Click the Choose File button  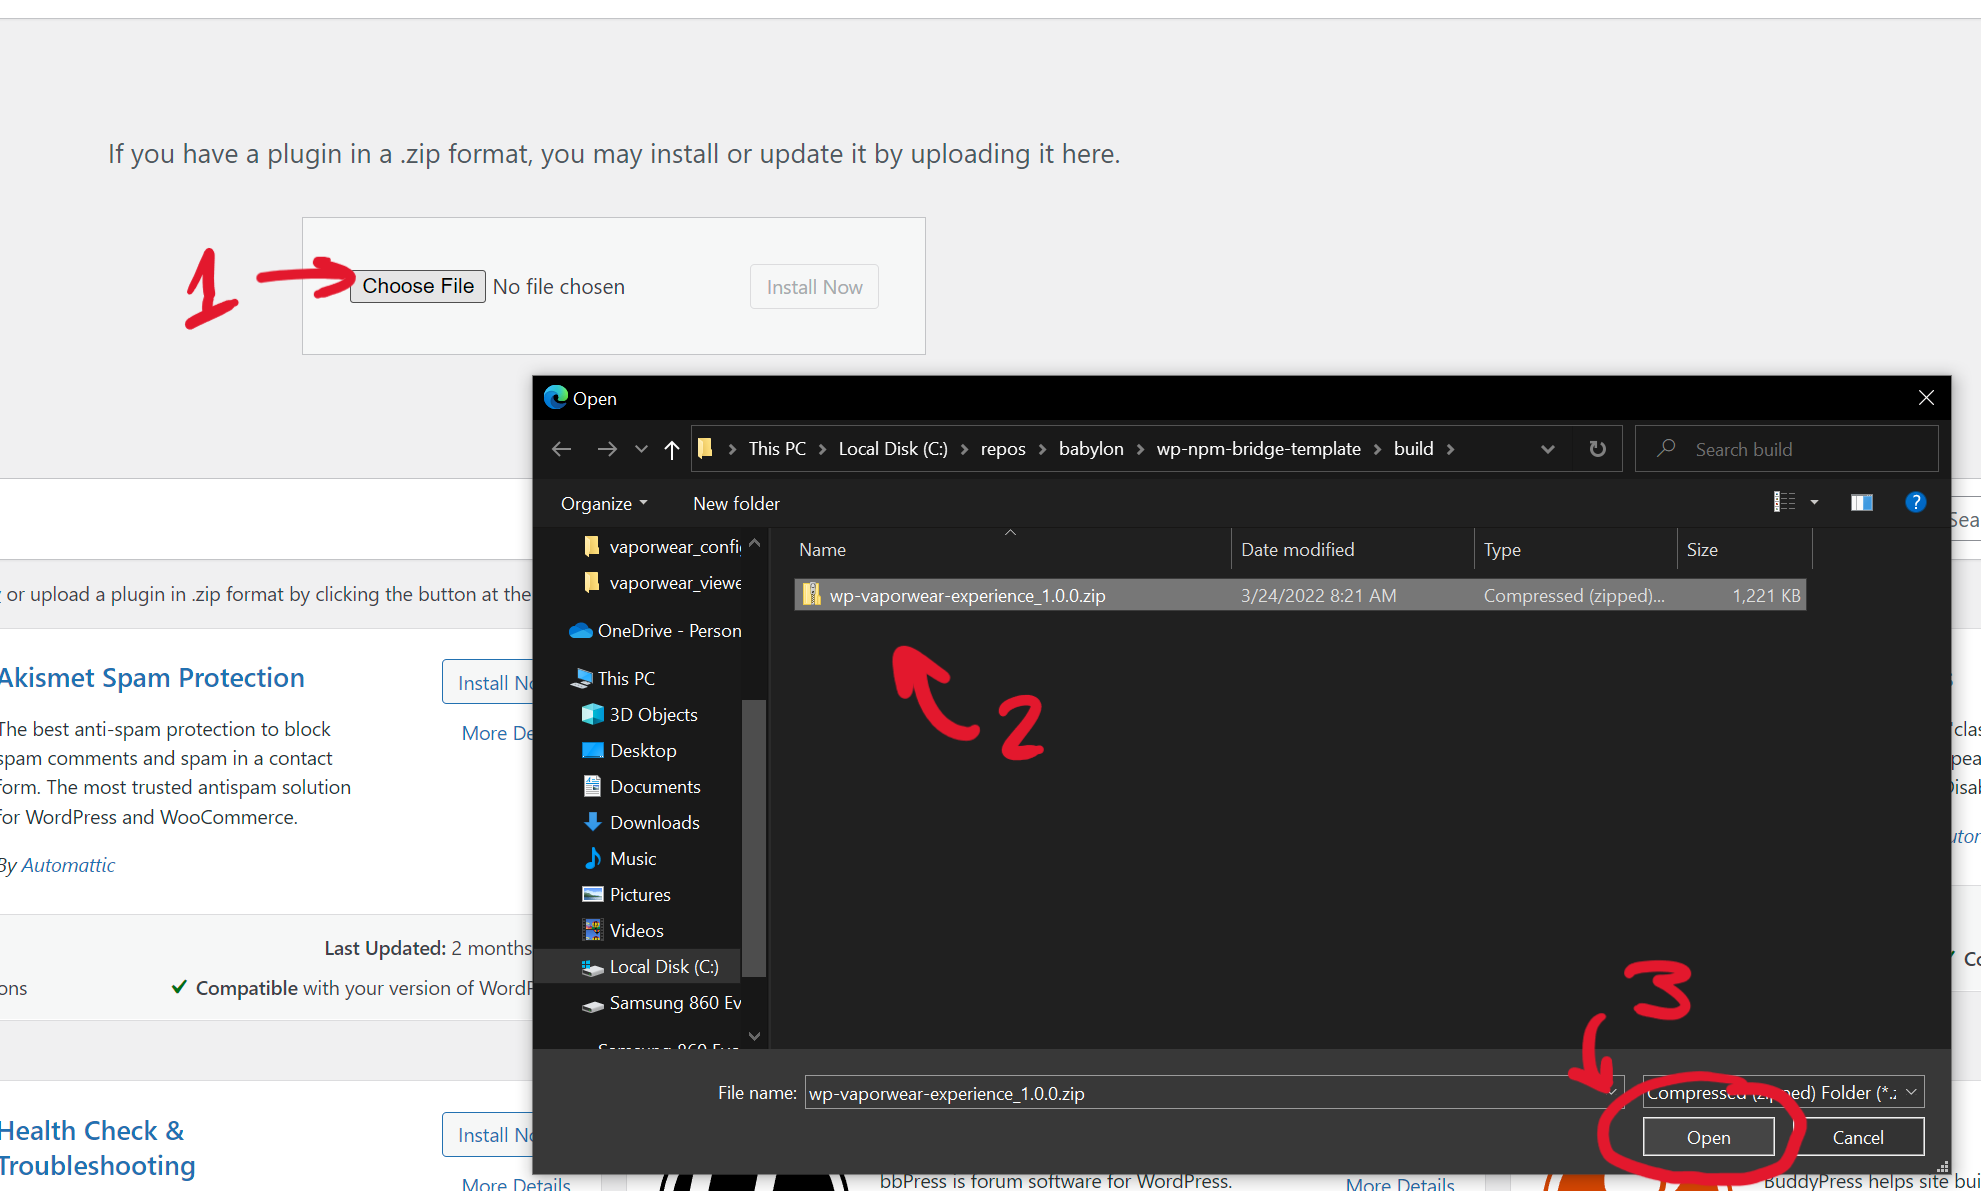point(419,286)
